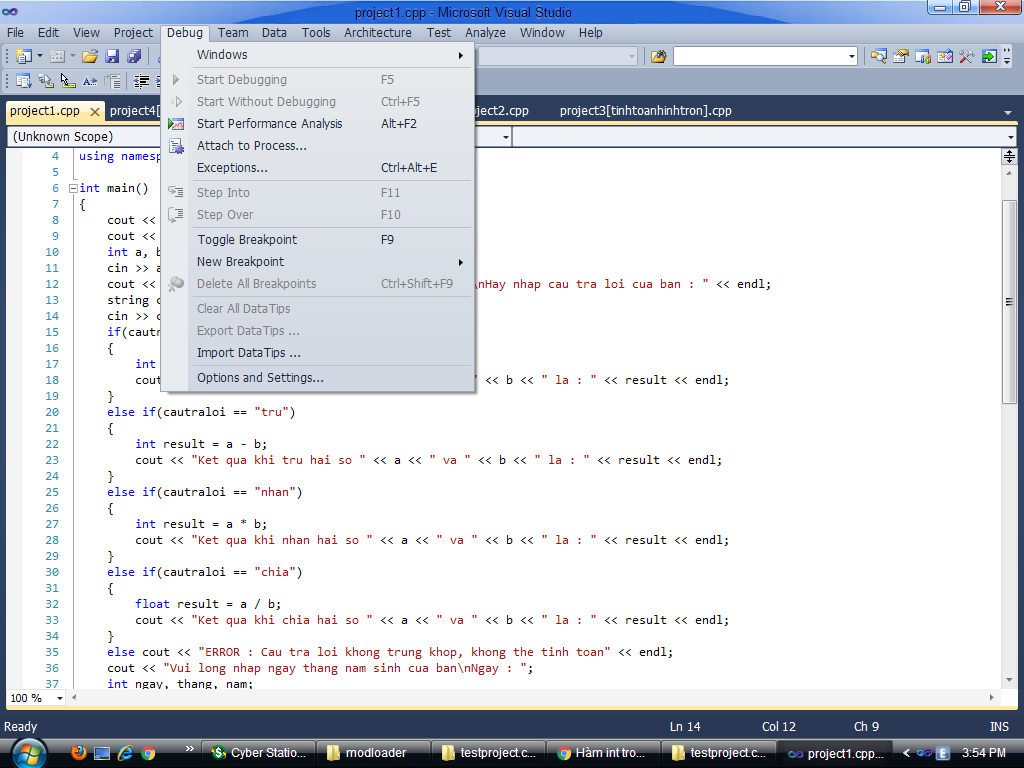Open the Chrome quick launch icon

(x=148, y=753)
